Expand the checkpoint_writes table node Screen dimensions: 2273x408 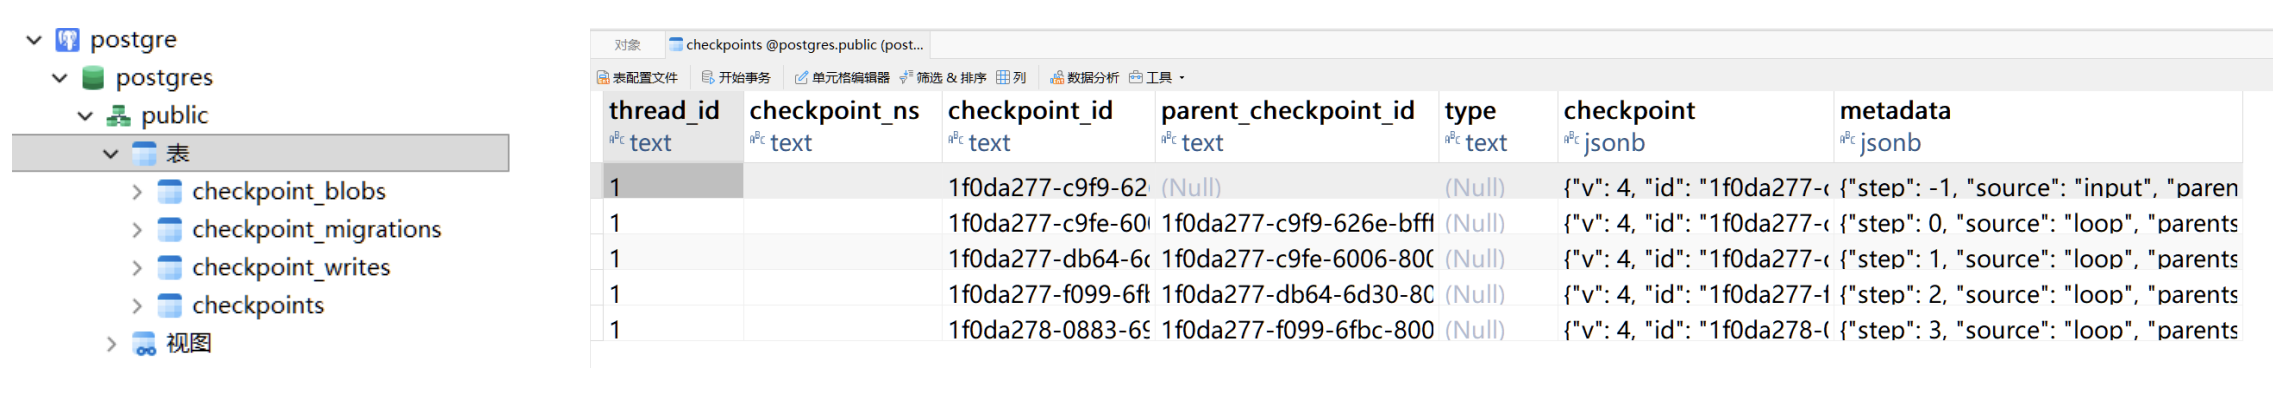coord(137,268)
